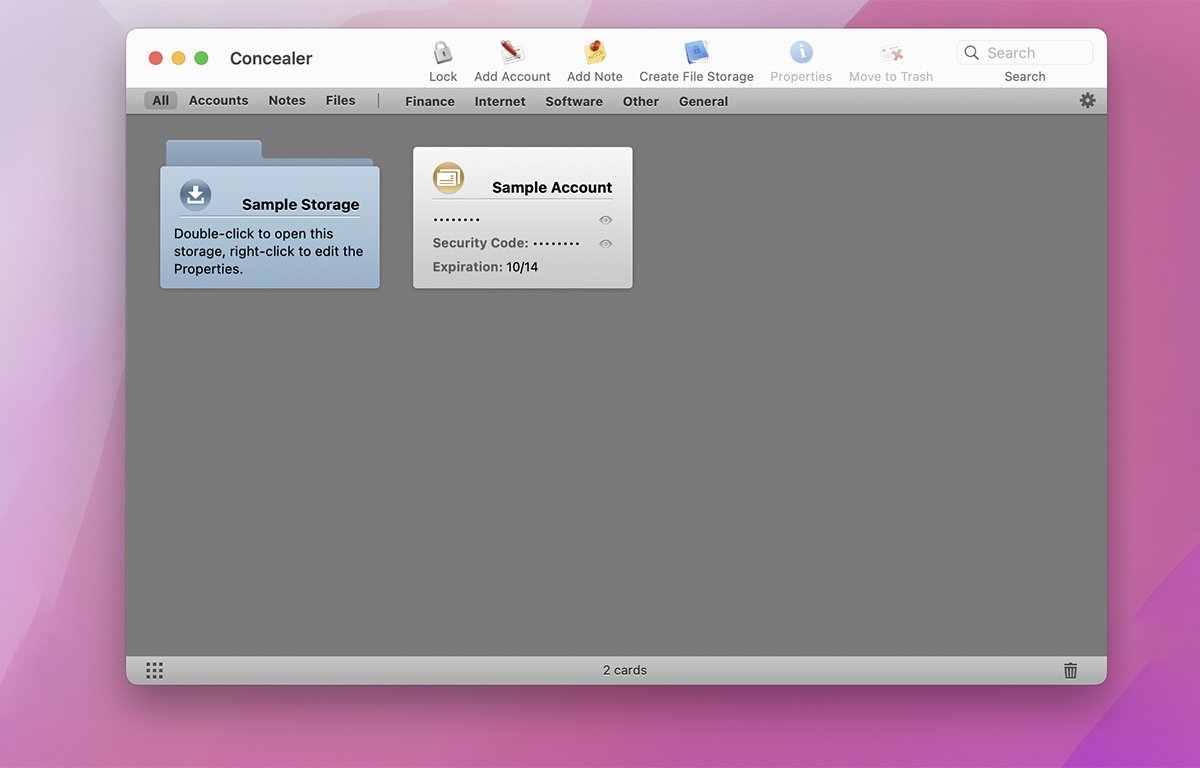Click the Security Code label
The image size is (1200, 768).
tap(480, 243)
